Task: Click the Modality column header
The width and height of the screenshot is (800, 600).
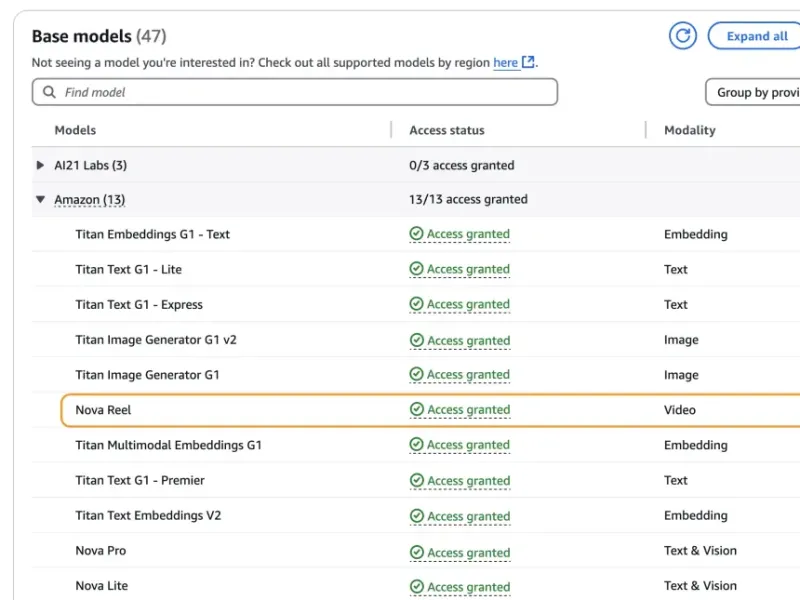Action: pos(690,130)
